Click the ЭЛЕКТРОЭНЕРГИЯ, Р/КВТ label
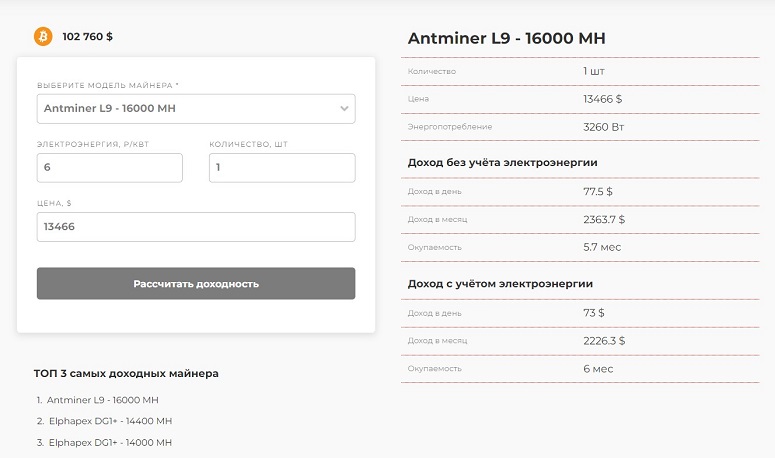 point(93,144)
